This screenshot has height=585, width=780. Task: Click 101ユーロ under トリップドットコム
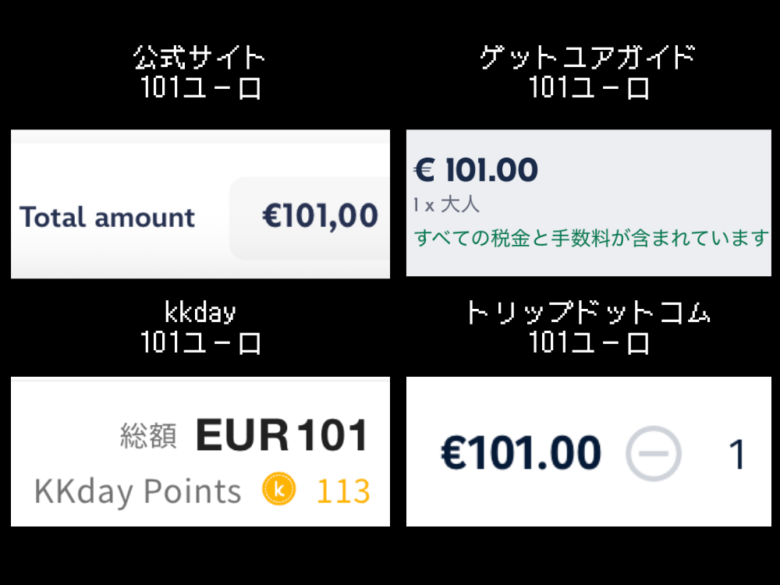tap(588, 343)
